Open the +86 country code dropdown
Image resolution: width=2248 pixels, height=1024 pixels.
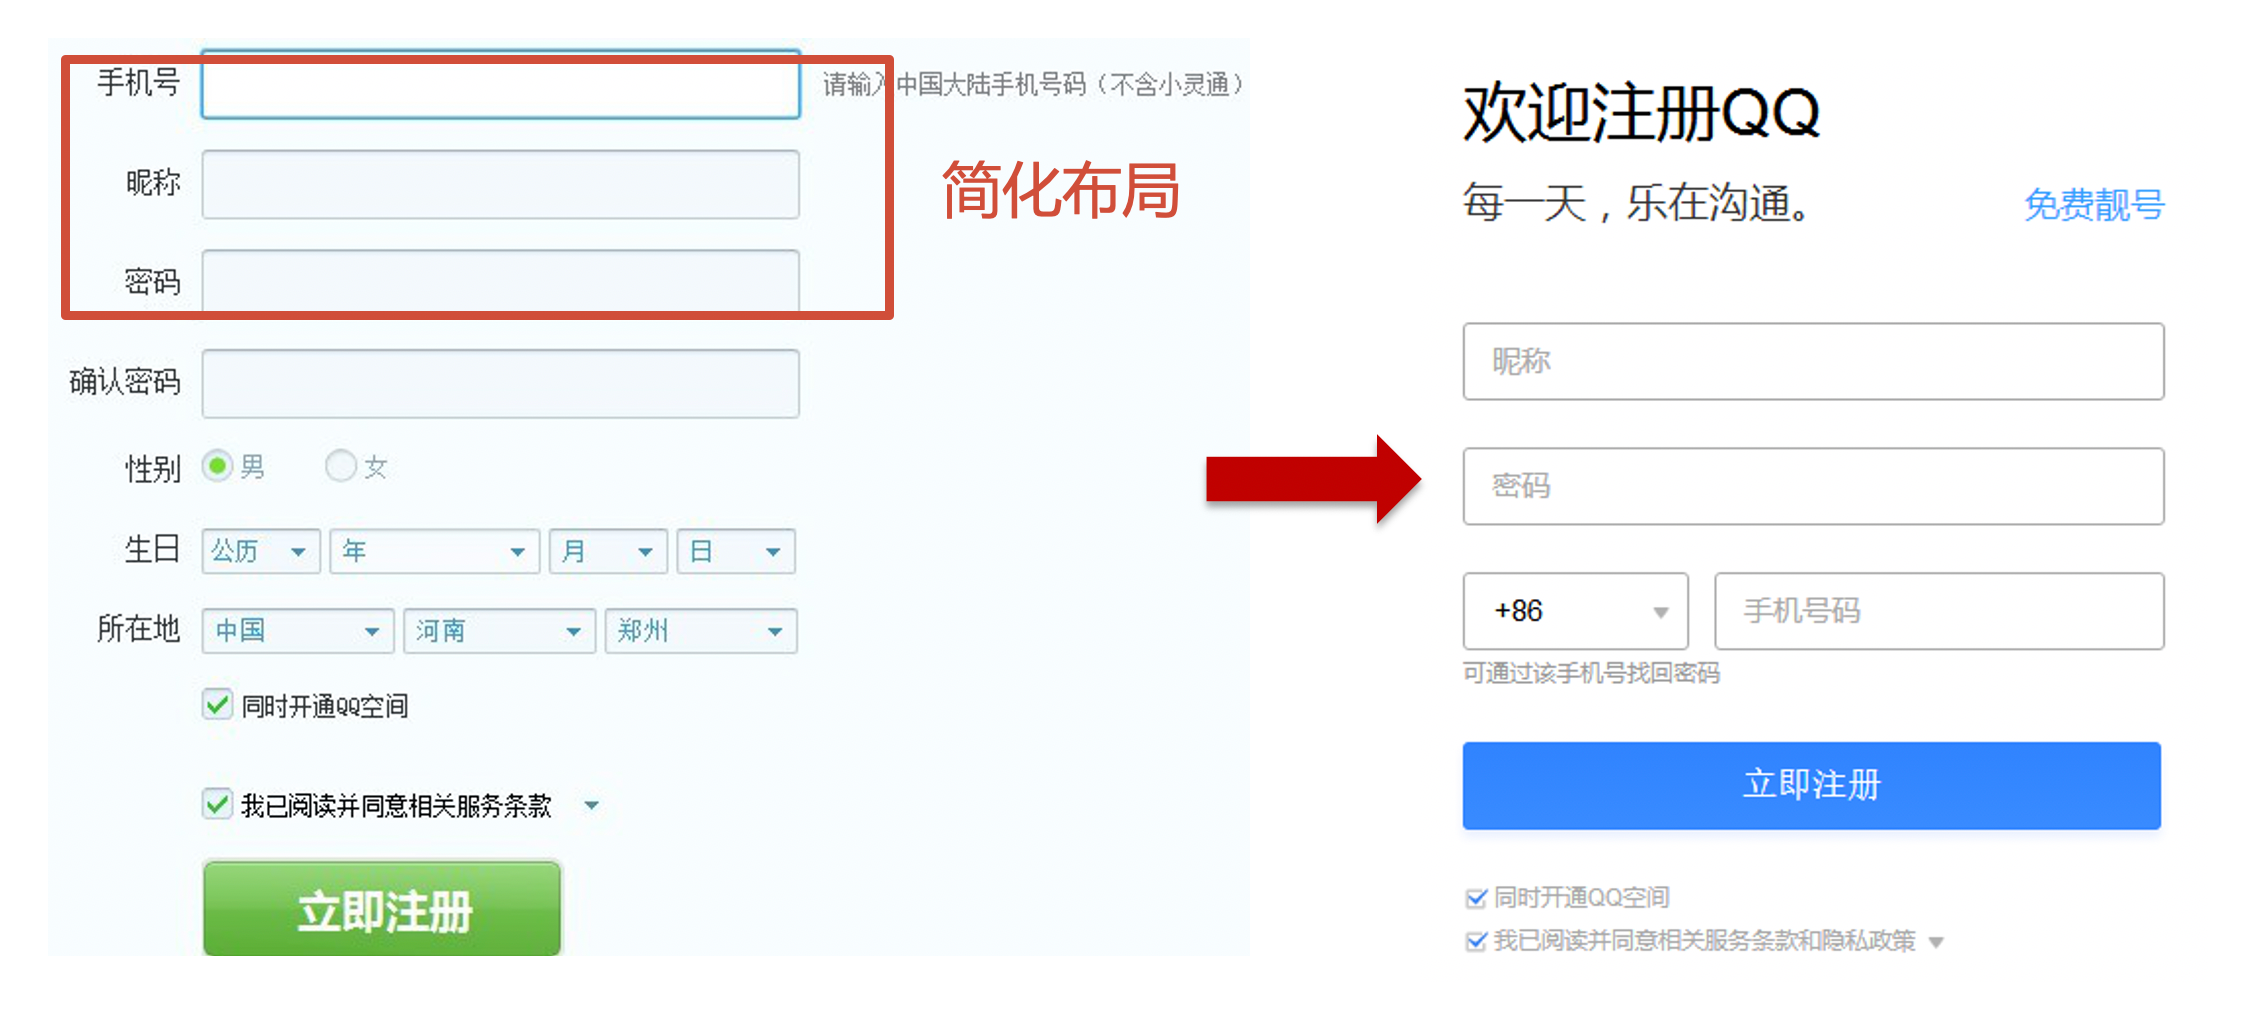click(1575, 611)
